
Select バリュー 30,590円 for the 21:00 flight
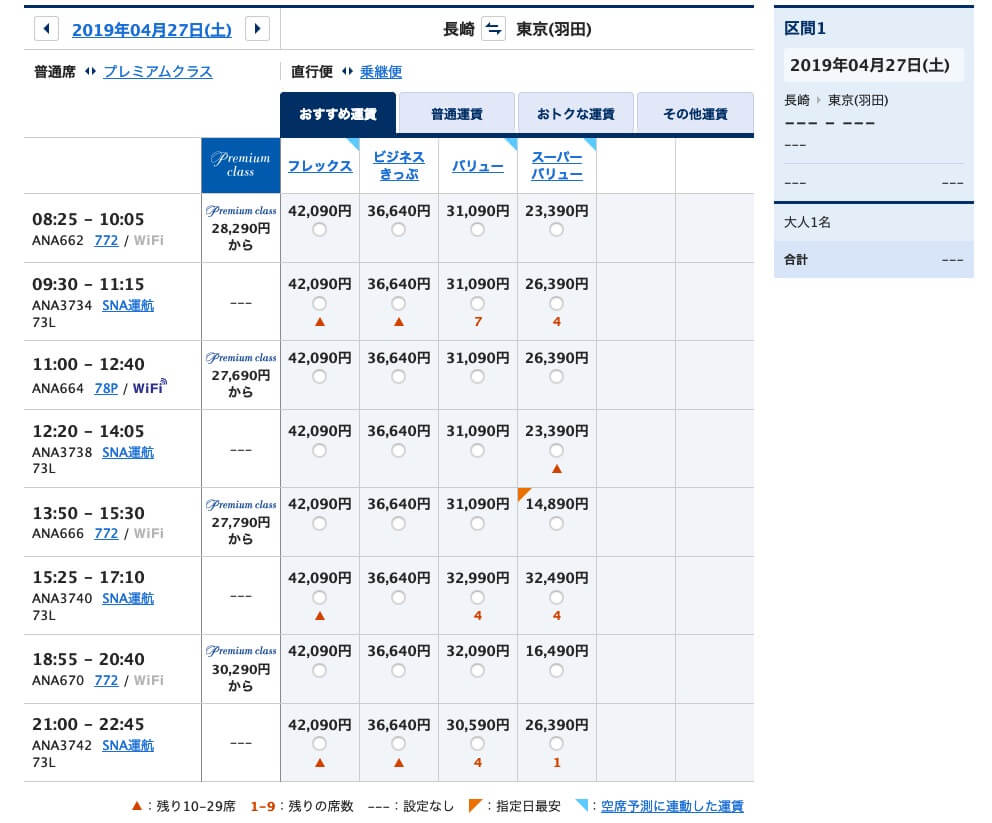[x=478, y=744]
